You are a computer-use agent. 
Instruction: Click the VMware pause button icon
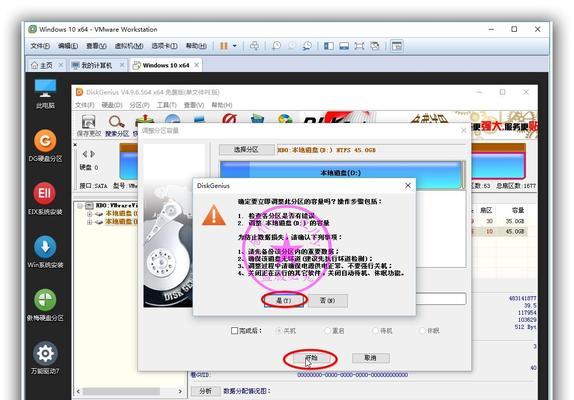click(x=224, y=46)
